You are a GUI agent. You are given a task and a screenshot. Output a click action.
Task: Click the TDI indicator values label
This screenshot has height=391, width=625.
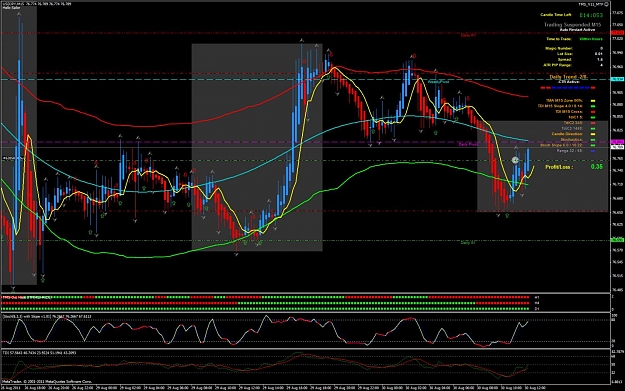click(39, 353)
